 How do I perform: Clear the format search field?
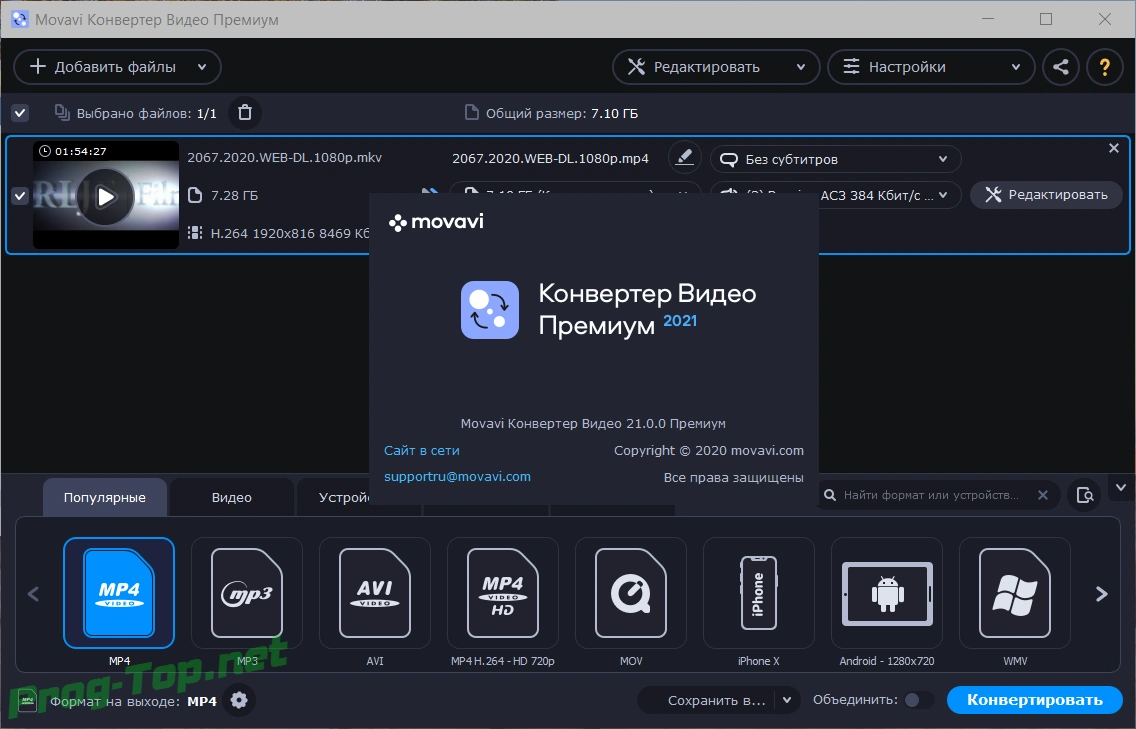click(1043, 495)
